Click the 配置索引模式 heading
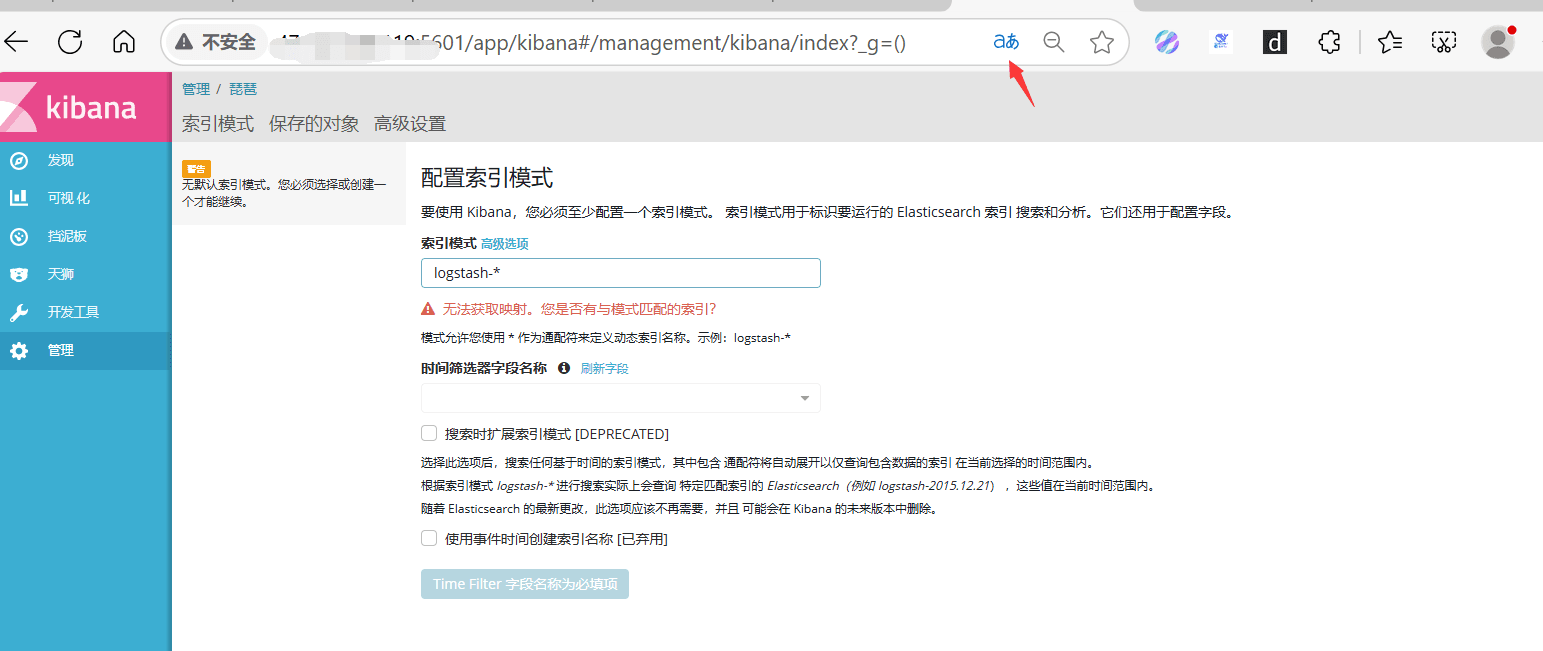This screenshot has width=1543, height=651. (487, 179)
